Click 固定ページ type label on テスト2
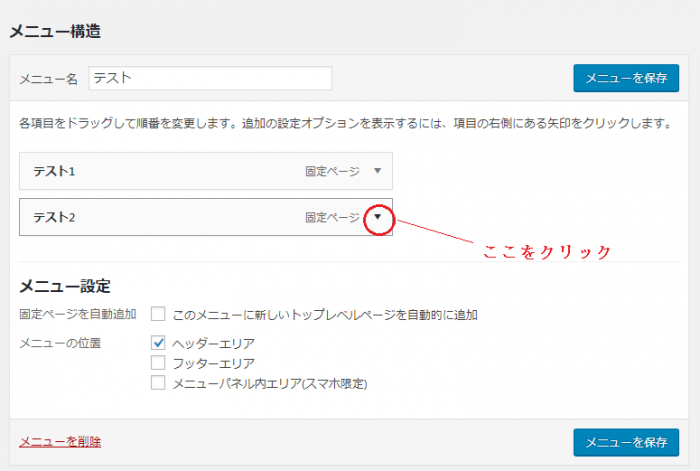Image resolution: width=700 pixels, height=471 pixels. 332,217
